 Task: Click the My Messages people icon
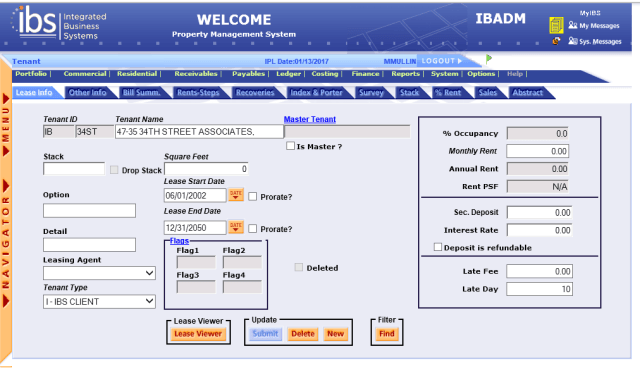573,25
